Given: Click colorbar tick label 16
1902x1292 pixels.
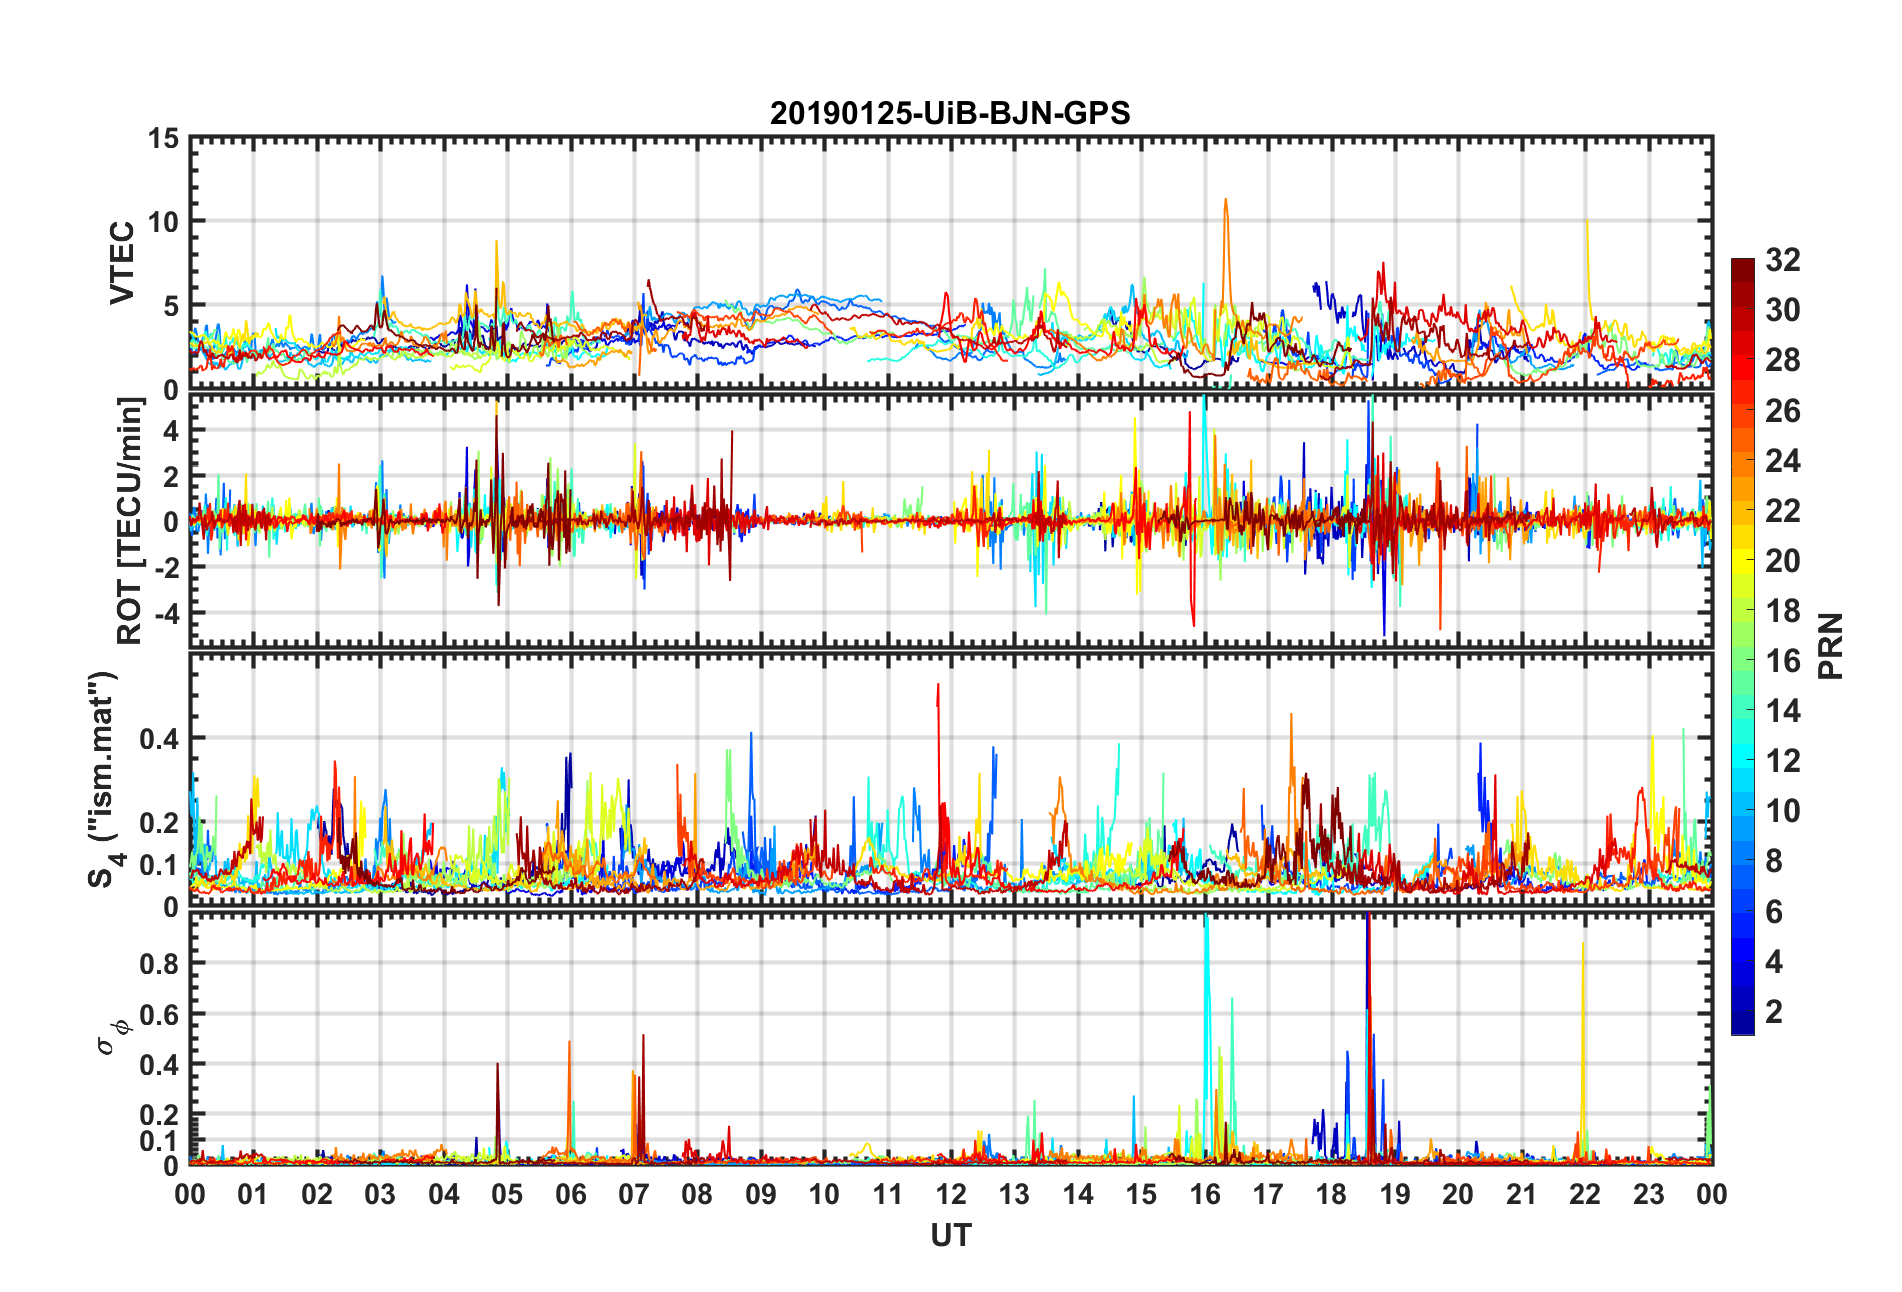Looking at the screenshot, I should click(x=1782, y=660).
